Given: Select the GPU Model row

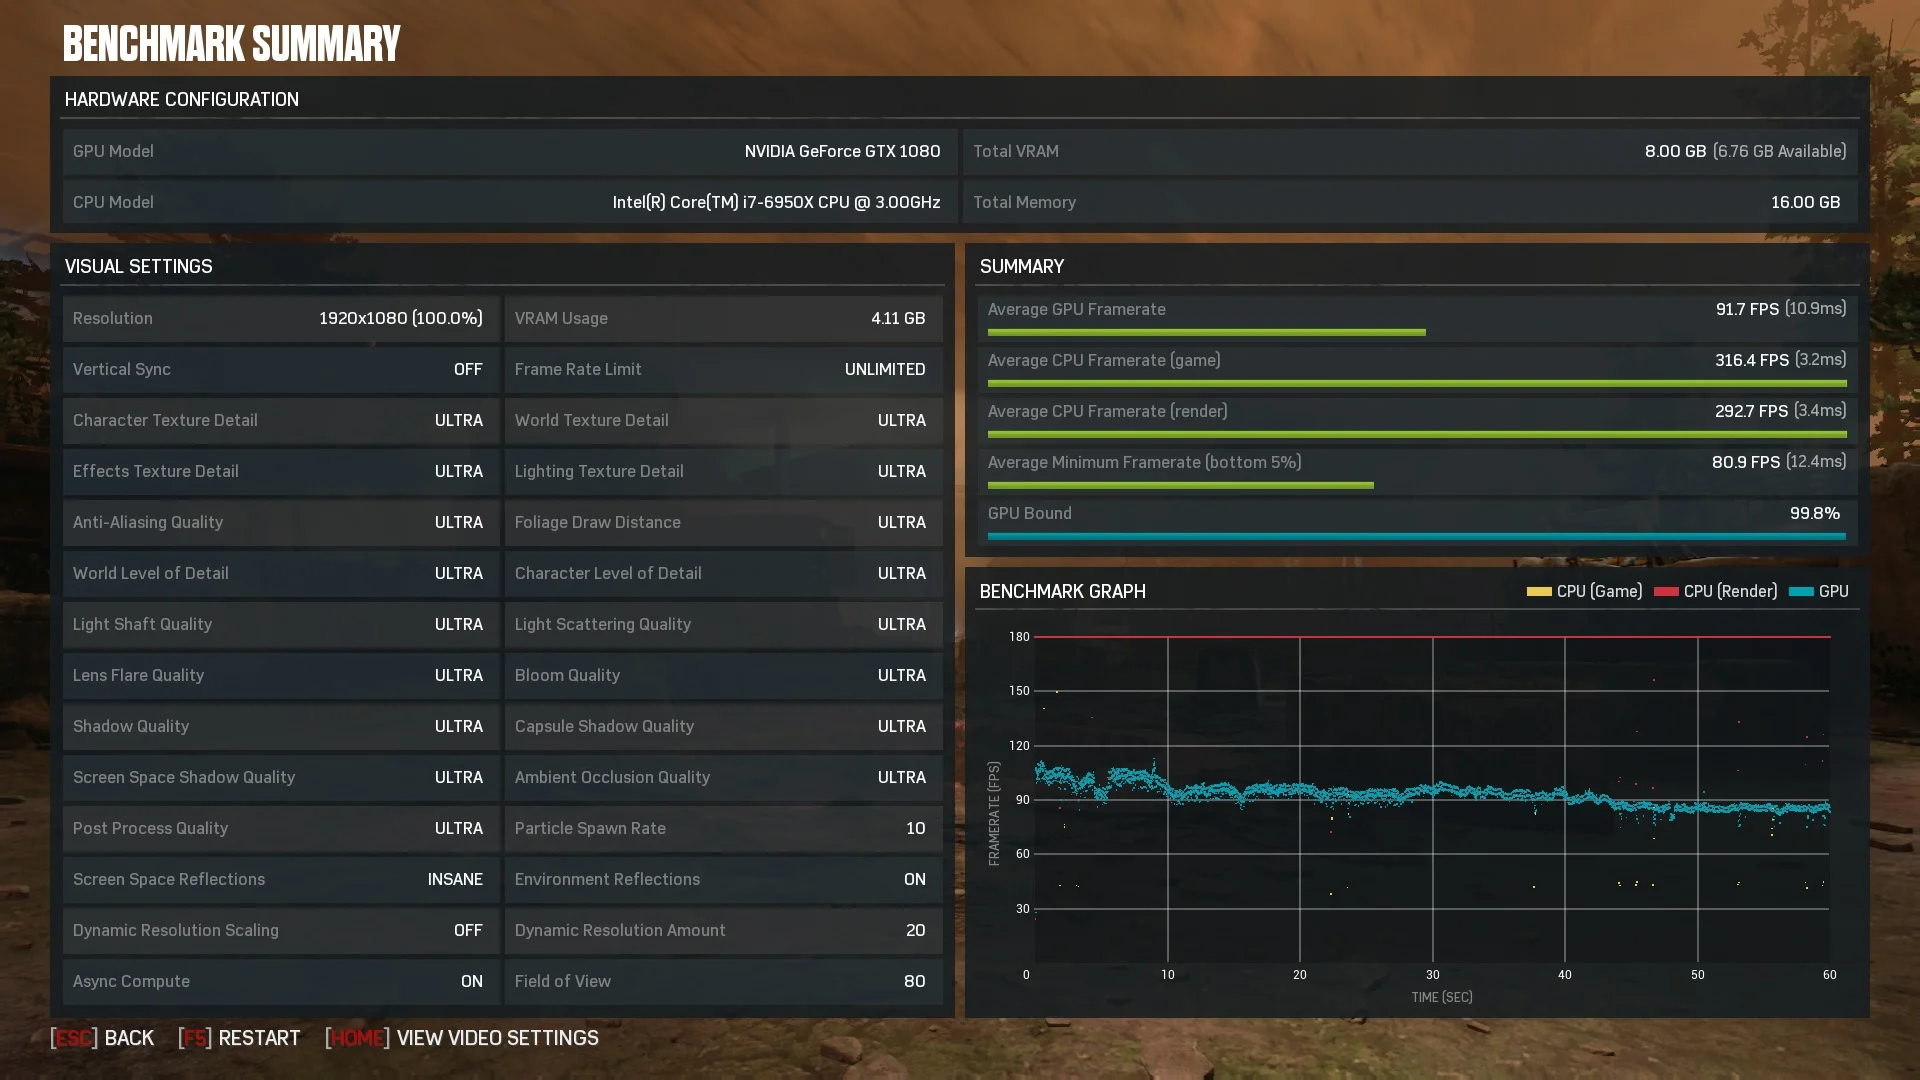Looking at the screenshot, I should tap(509, 152).
